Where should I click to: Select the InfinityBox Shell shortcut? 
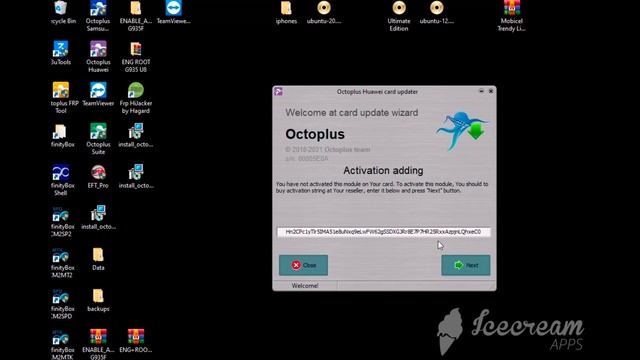pos(62,180)
